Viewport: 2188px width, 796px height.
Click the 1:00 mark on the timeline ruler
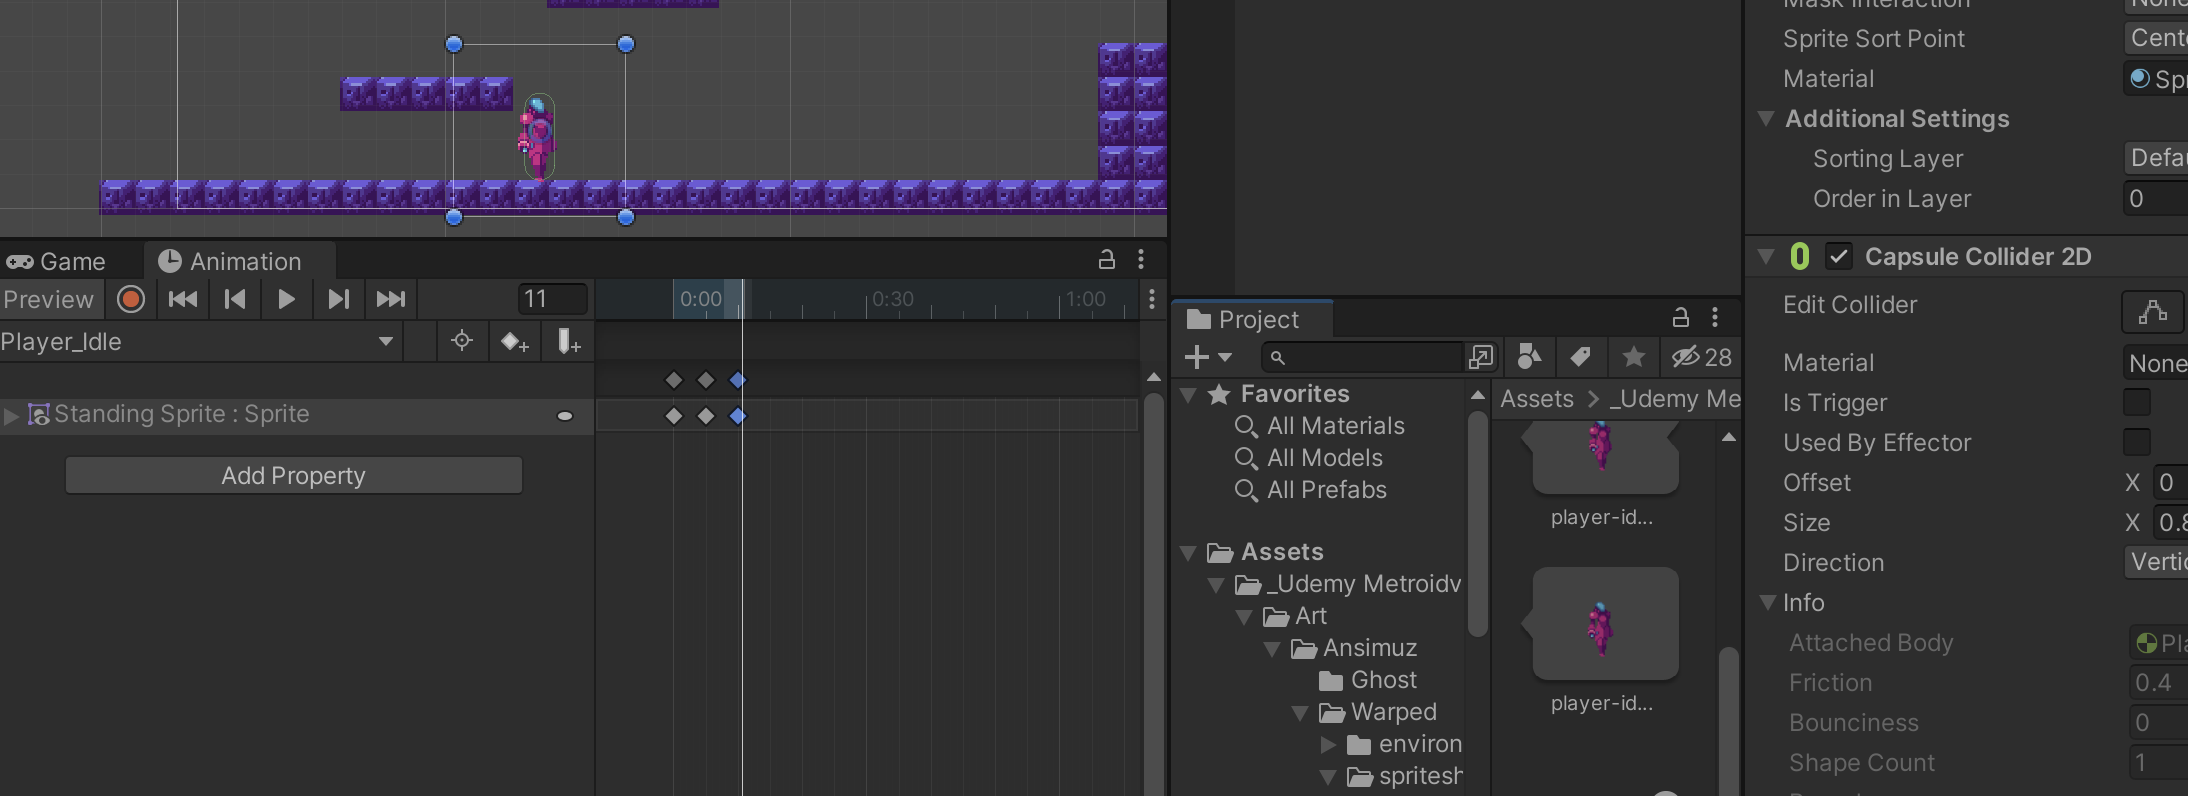point(1085,299)
